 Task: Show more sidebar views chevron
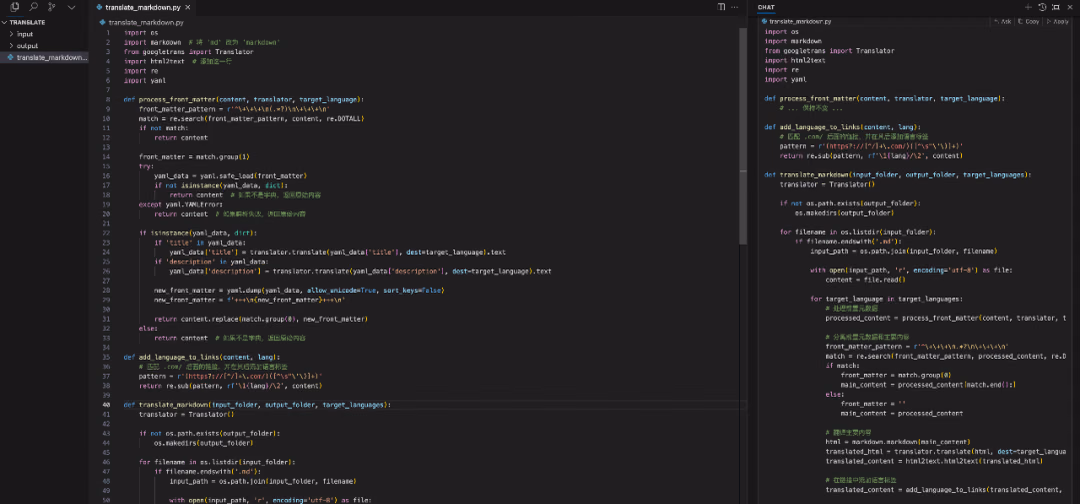tap(71, 7)
